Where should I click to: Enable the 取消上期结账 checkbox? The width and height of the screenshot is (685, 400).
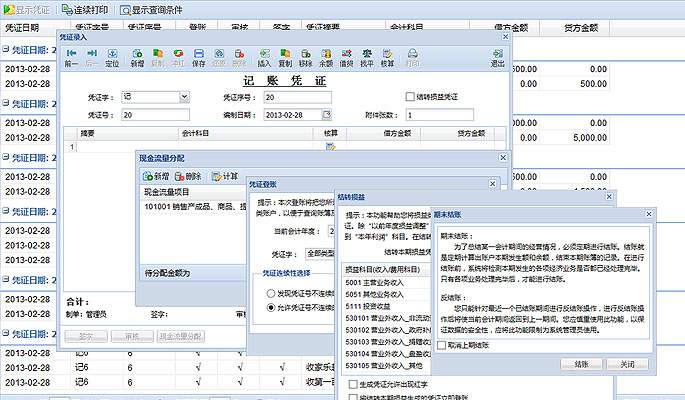click(x=443, y=345)
